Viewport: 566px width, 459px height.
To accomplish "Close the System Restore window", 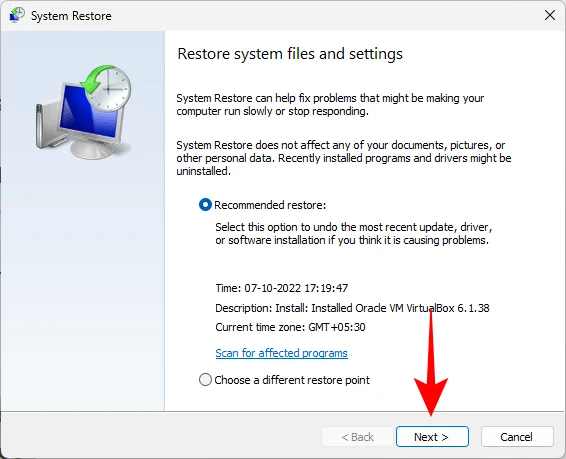I will pos(550,15).
